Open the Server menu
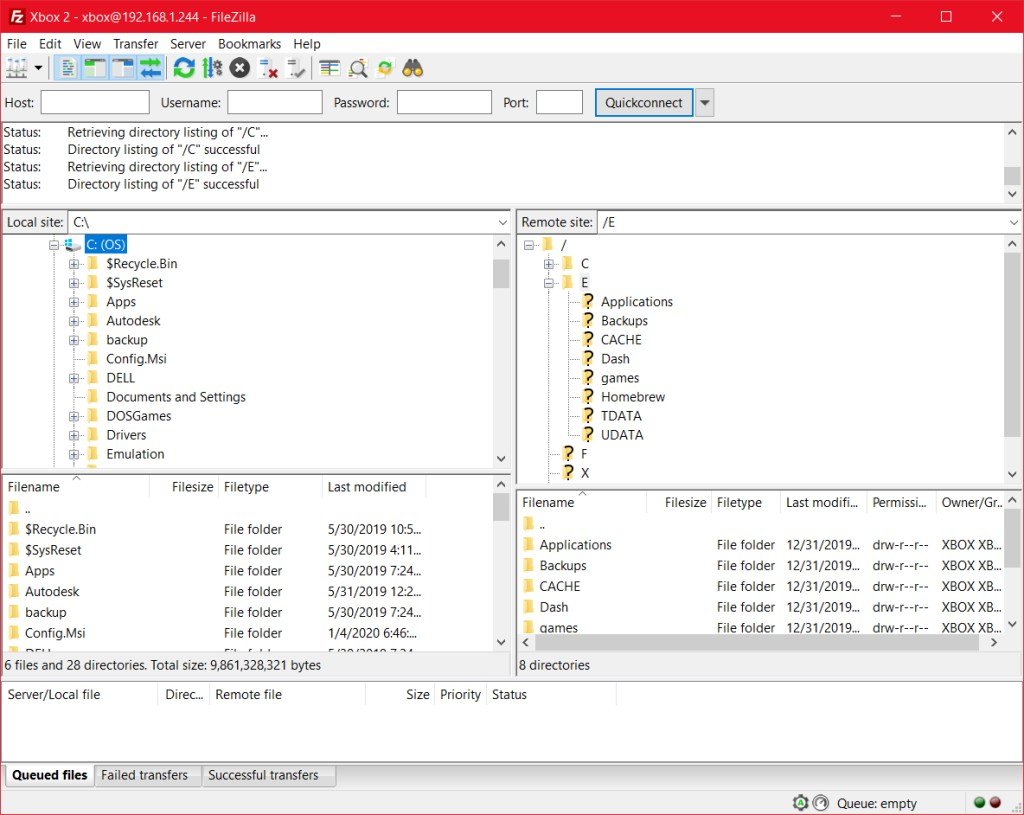1024x815 pixels. point(187,44)
